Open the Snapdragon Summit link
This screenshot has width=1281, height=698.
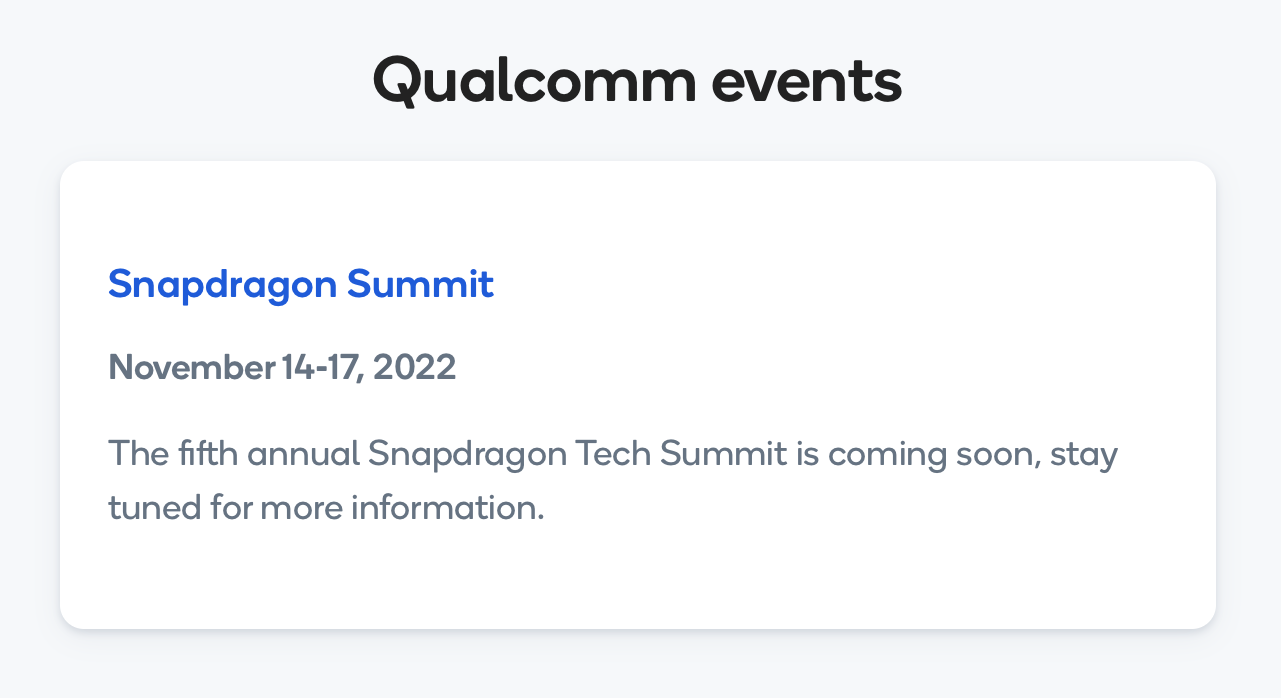click(x=301, y=285)
